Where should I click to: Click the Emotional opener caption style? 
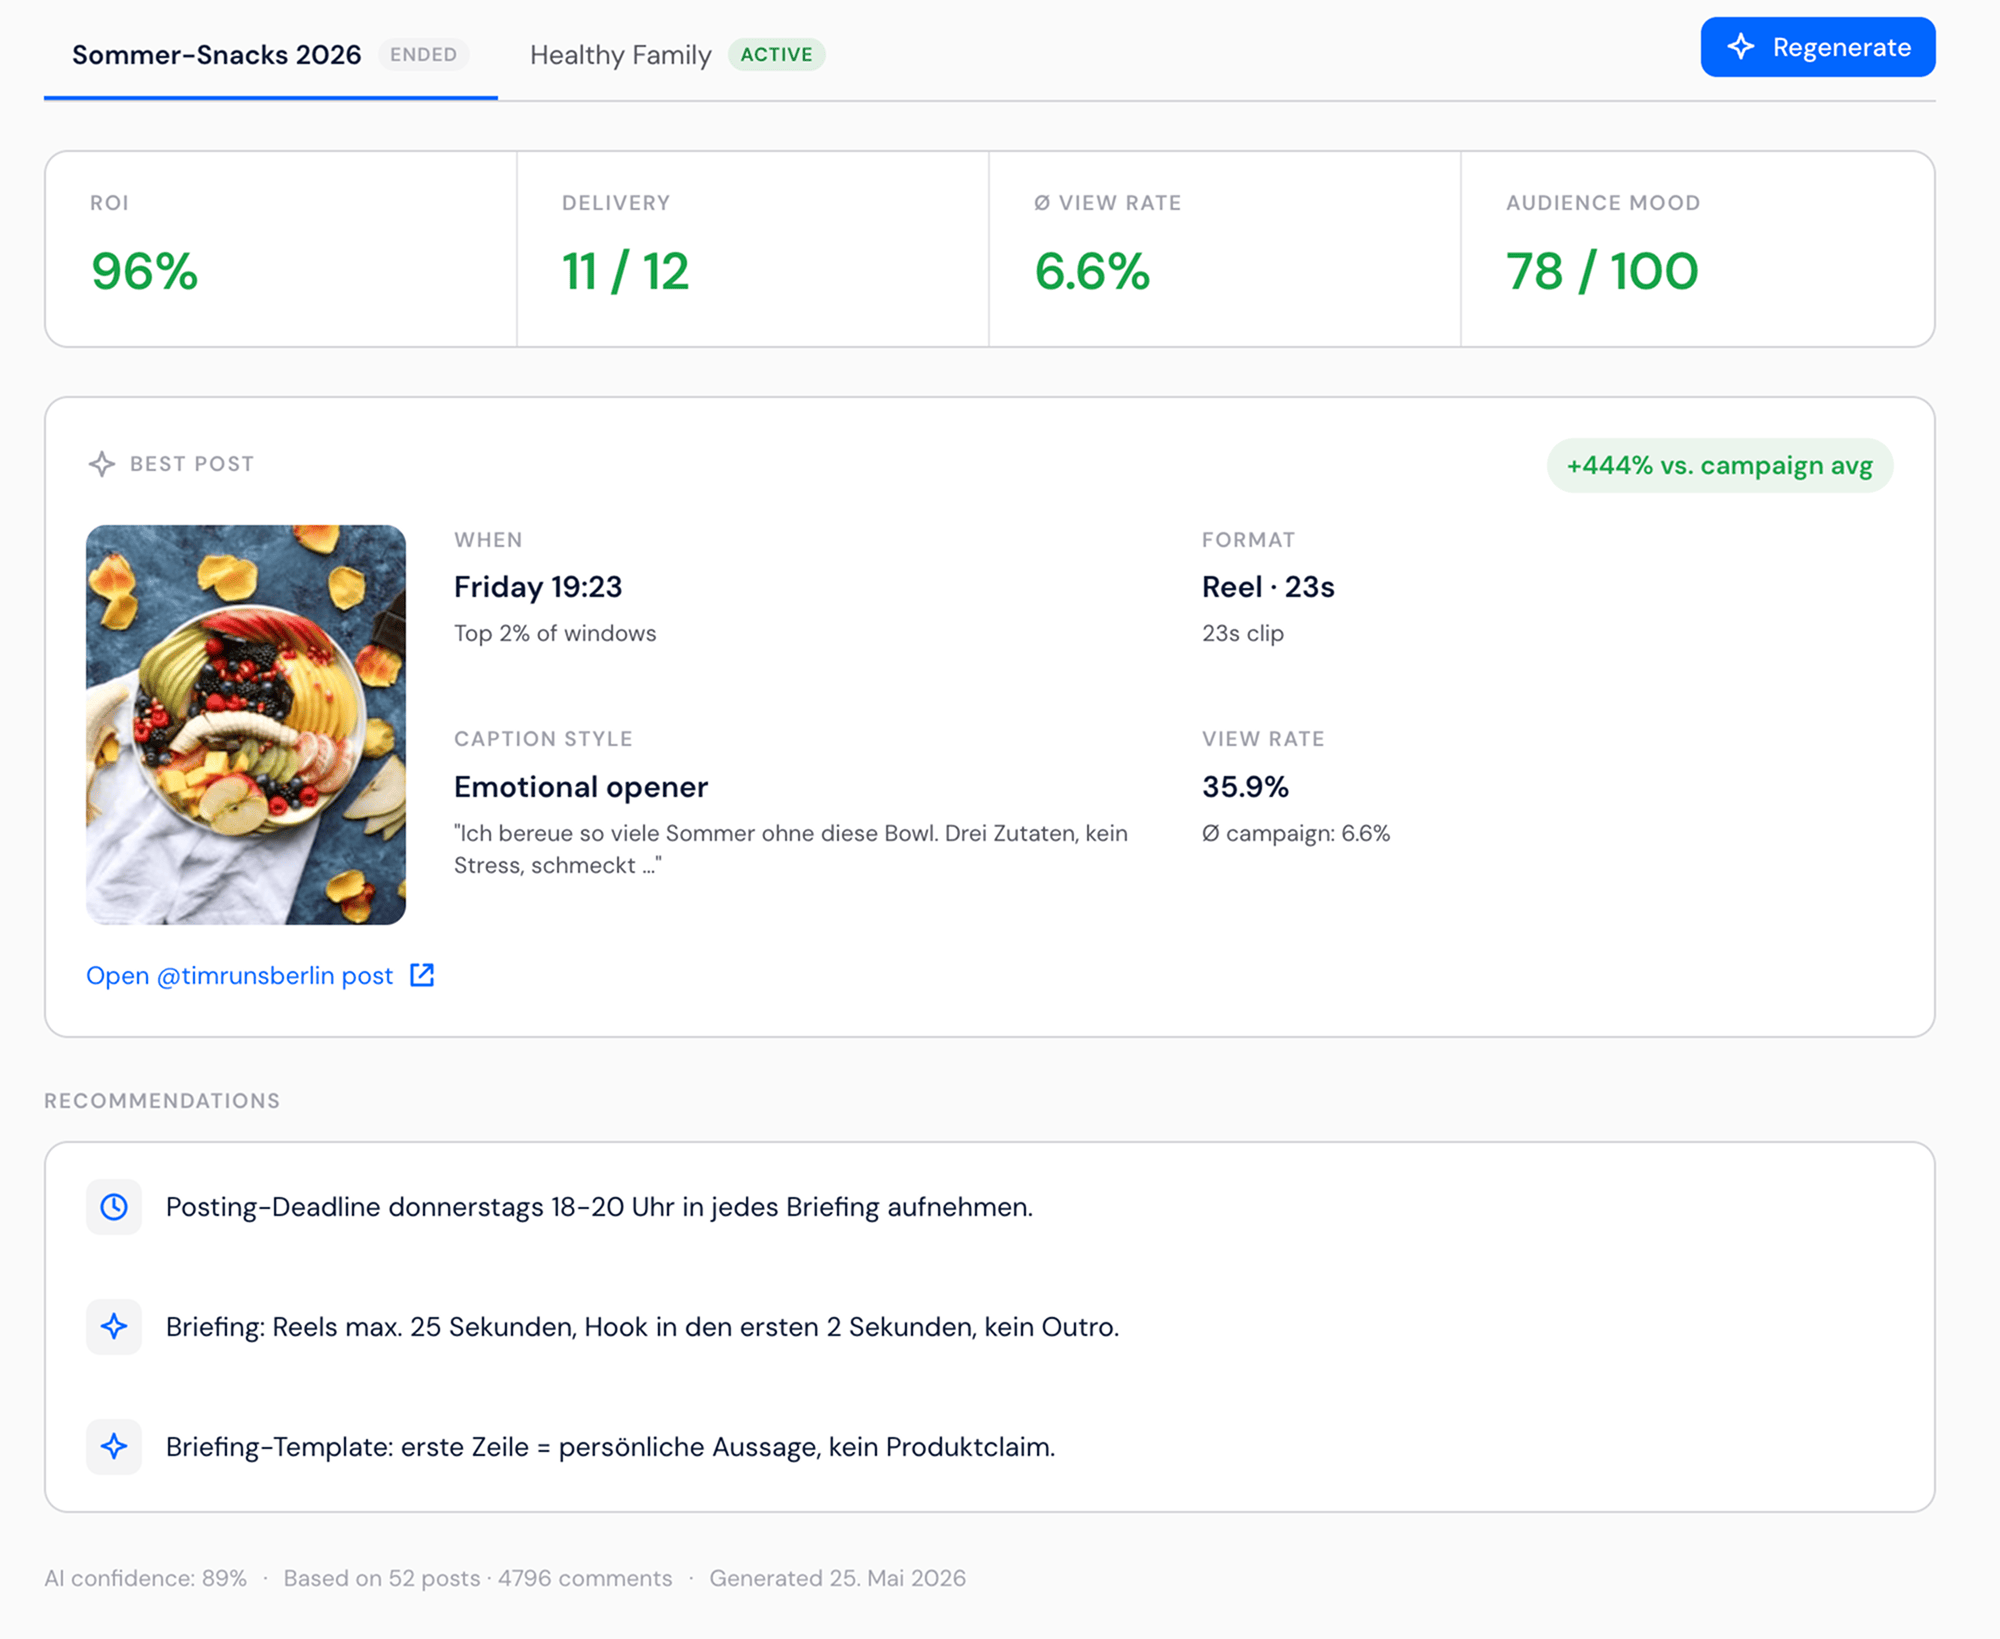[x=581, y=787]
